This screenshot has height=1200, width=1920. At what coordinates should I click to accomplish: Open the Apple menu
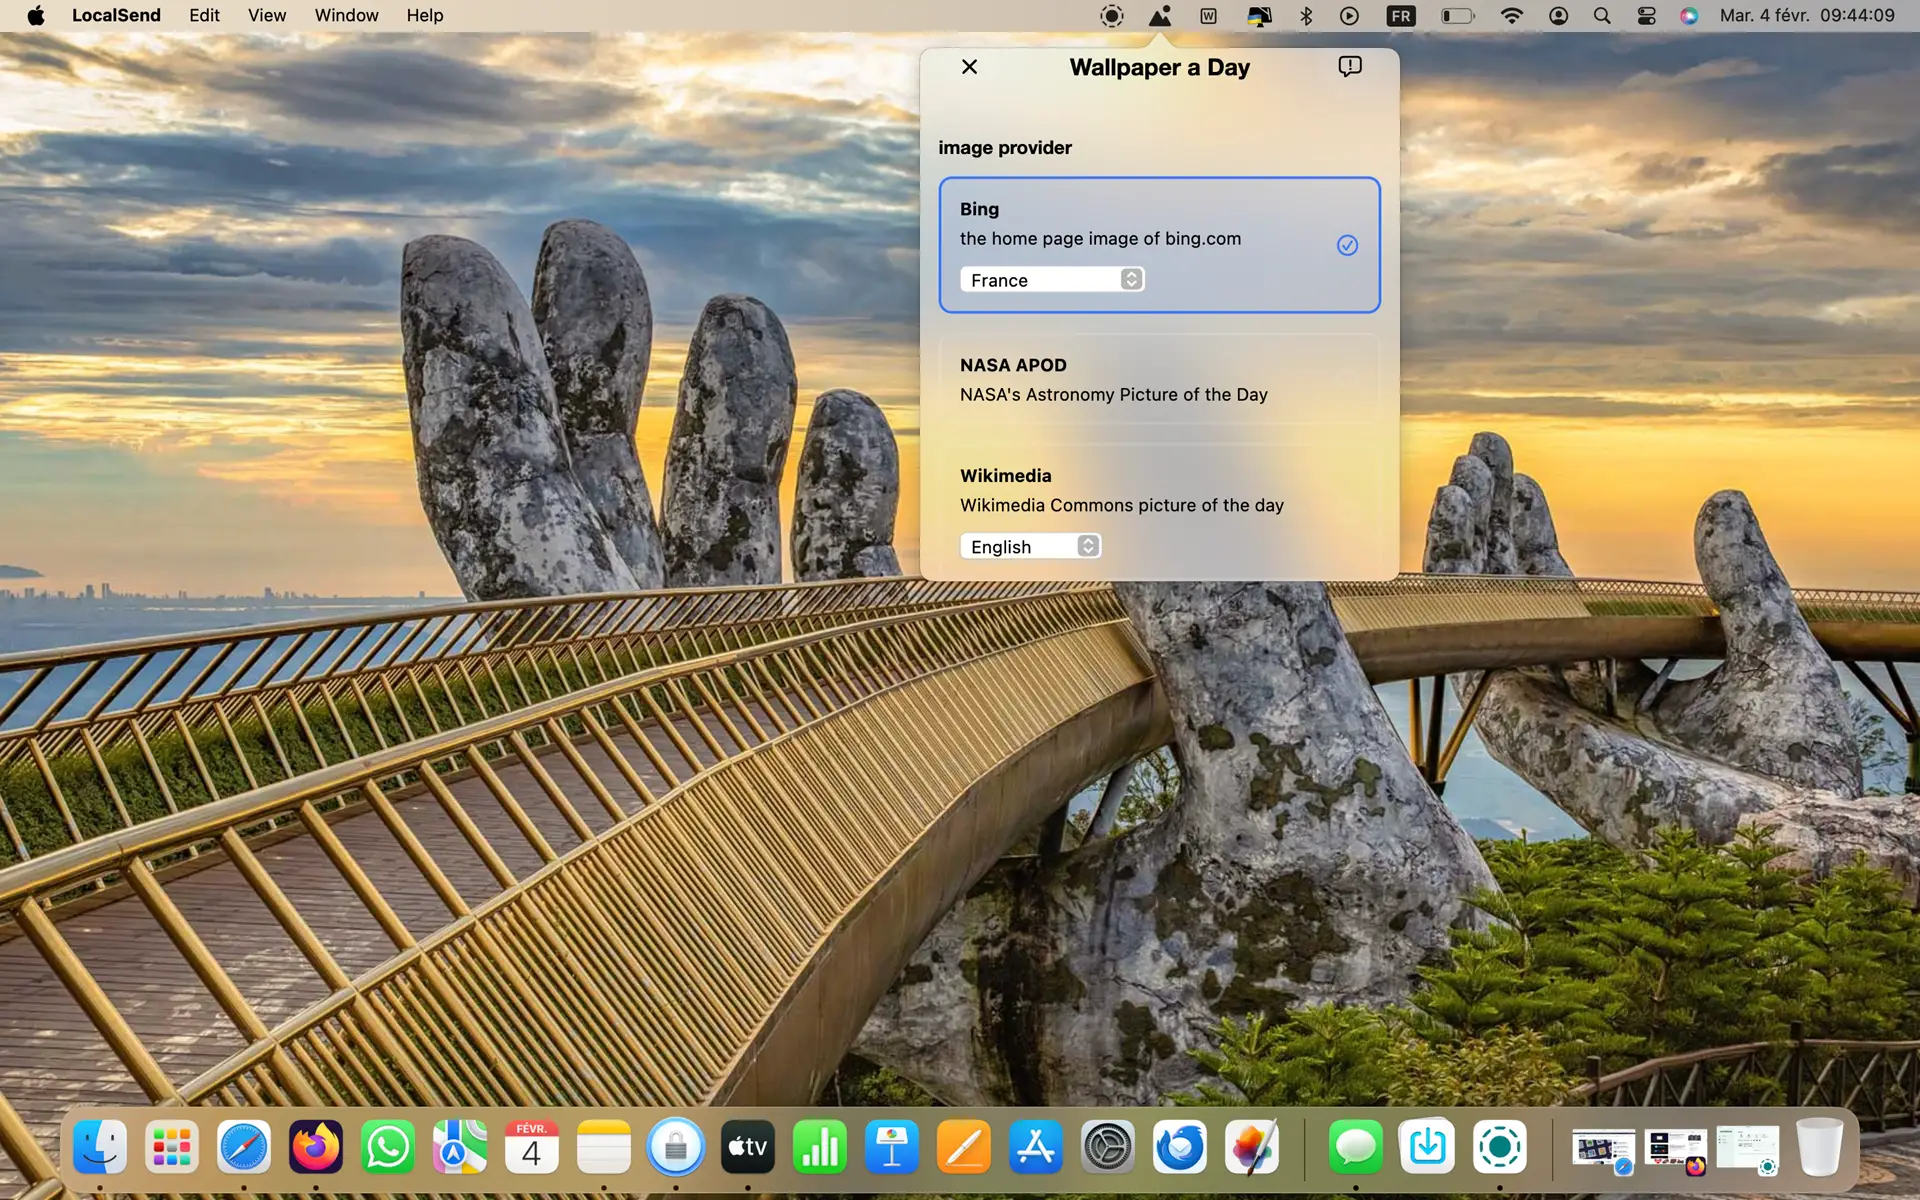[x=36, y=15]
